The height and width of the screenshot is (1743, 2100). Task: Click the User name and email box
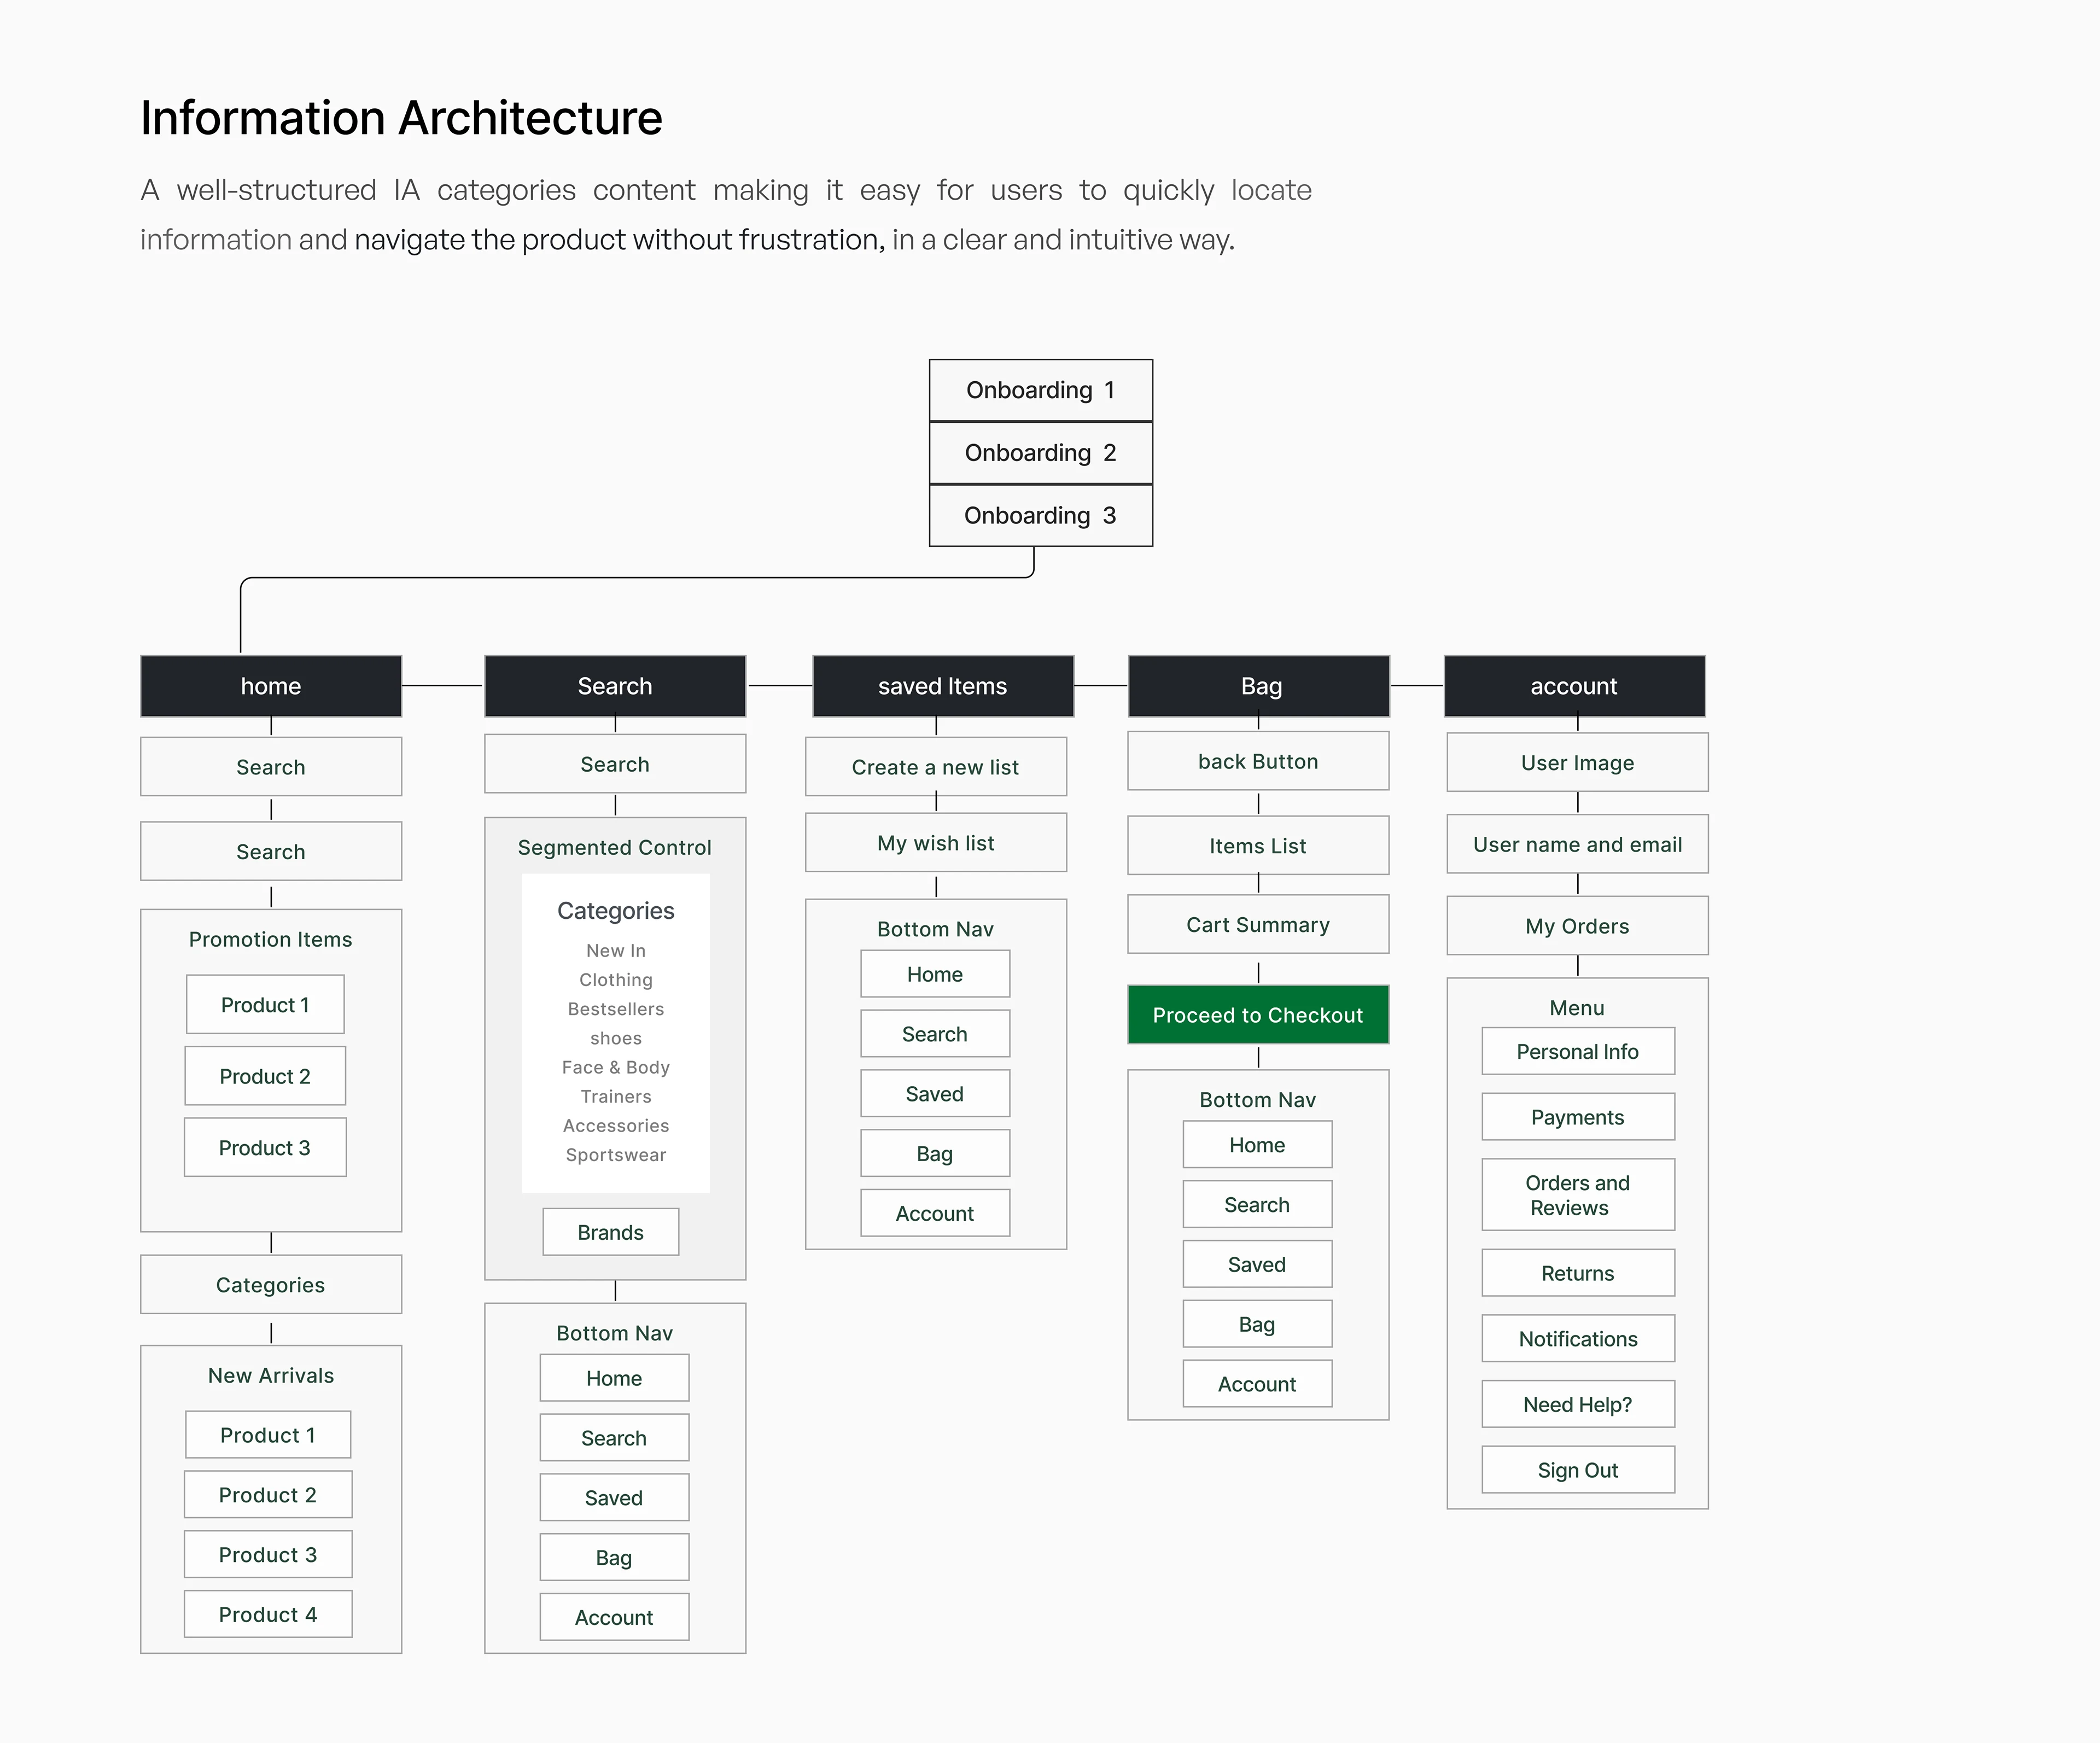(x=1577, y=844)
